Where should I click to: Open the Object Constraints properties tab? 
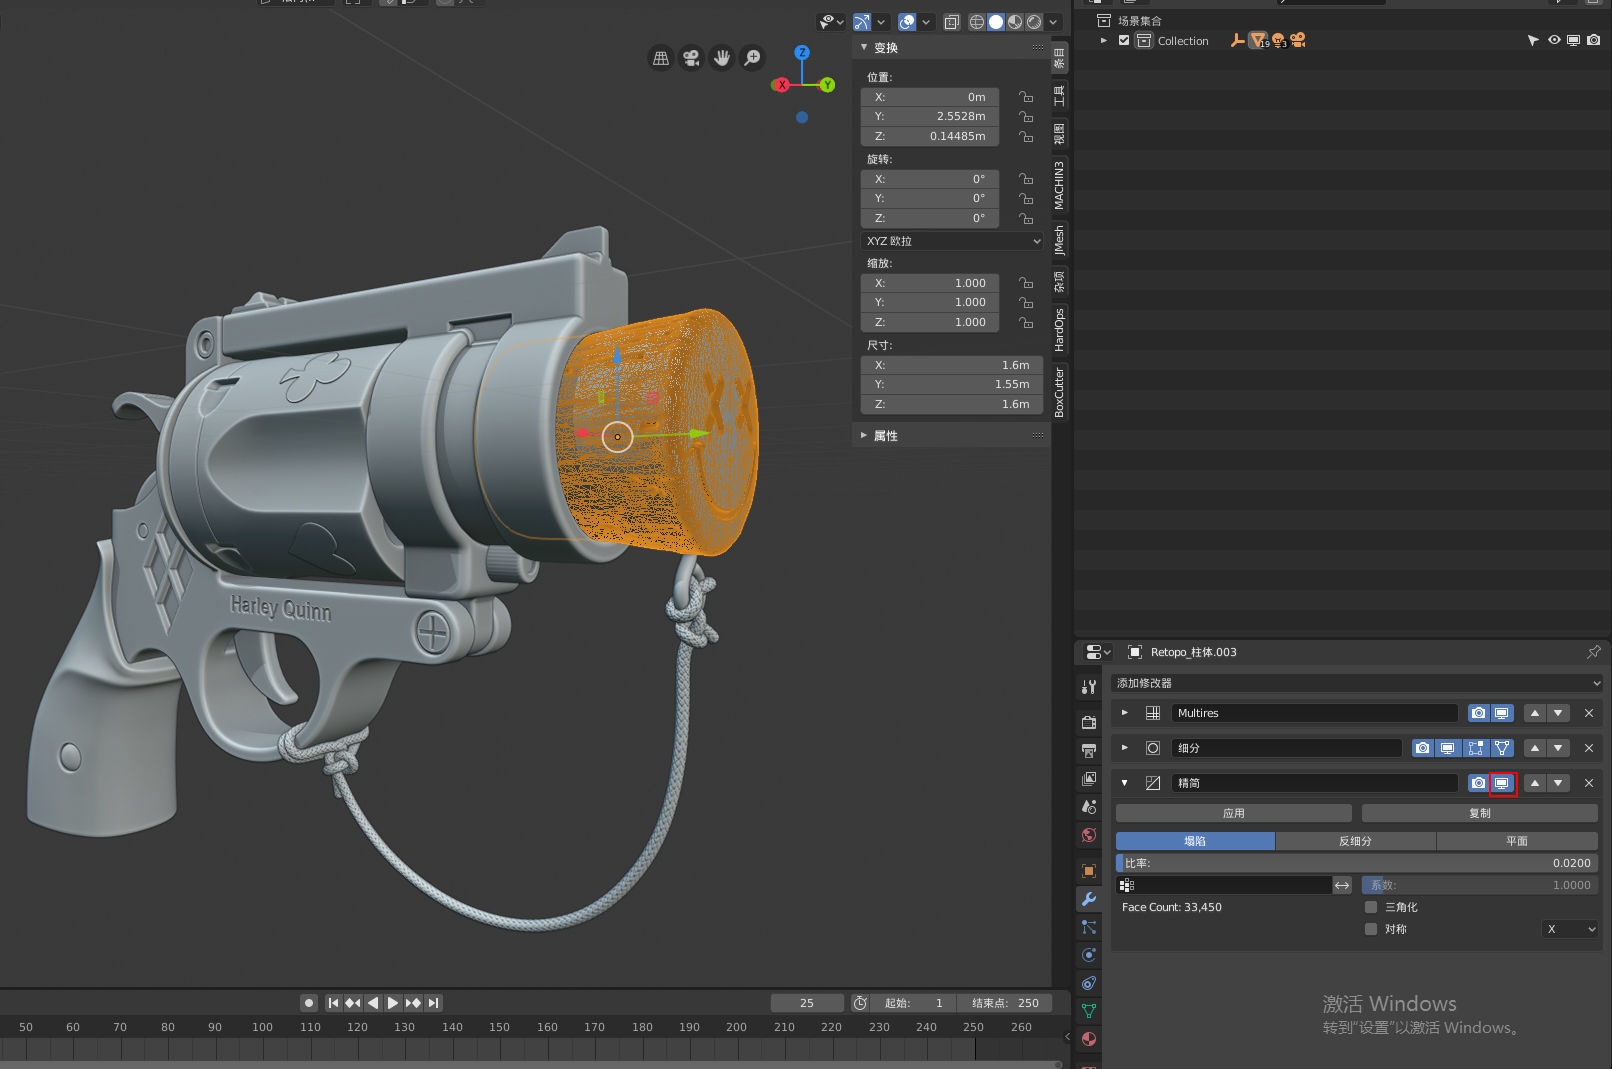pyautogui.click(x=1089, y=983)
